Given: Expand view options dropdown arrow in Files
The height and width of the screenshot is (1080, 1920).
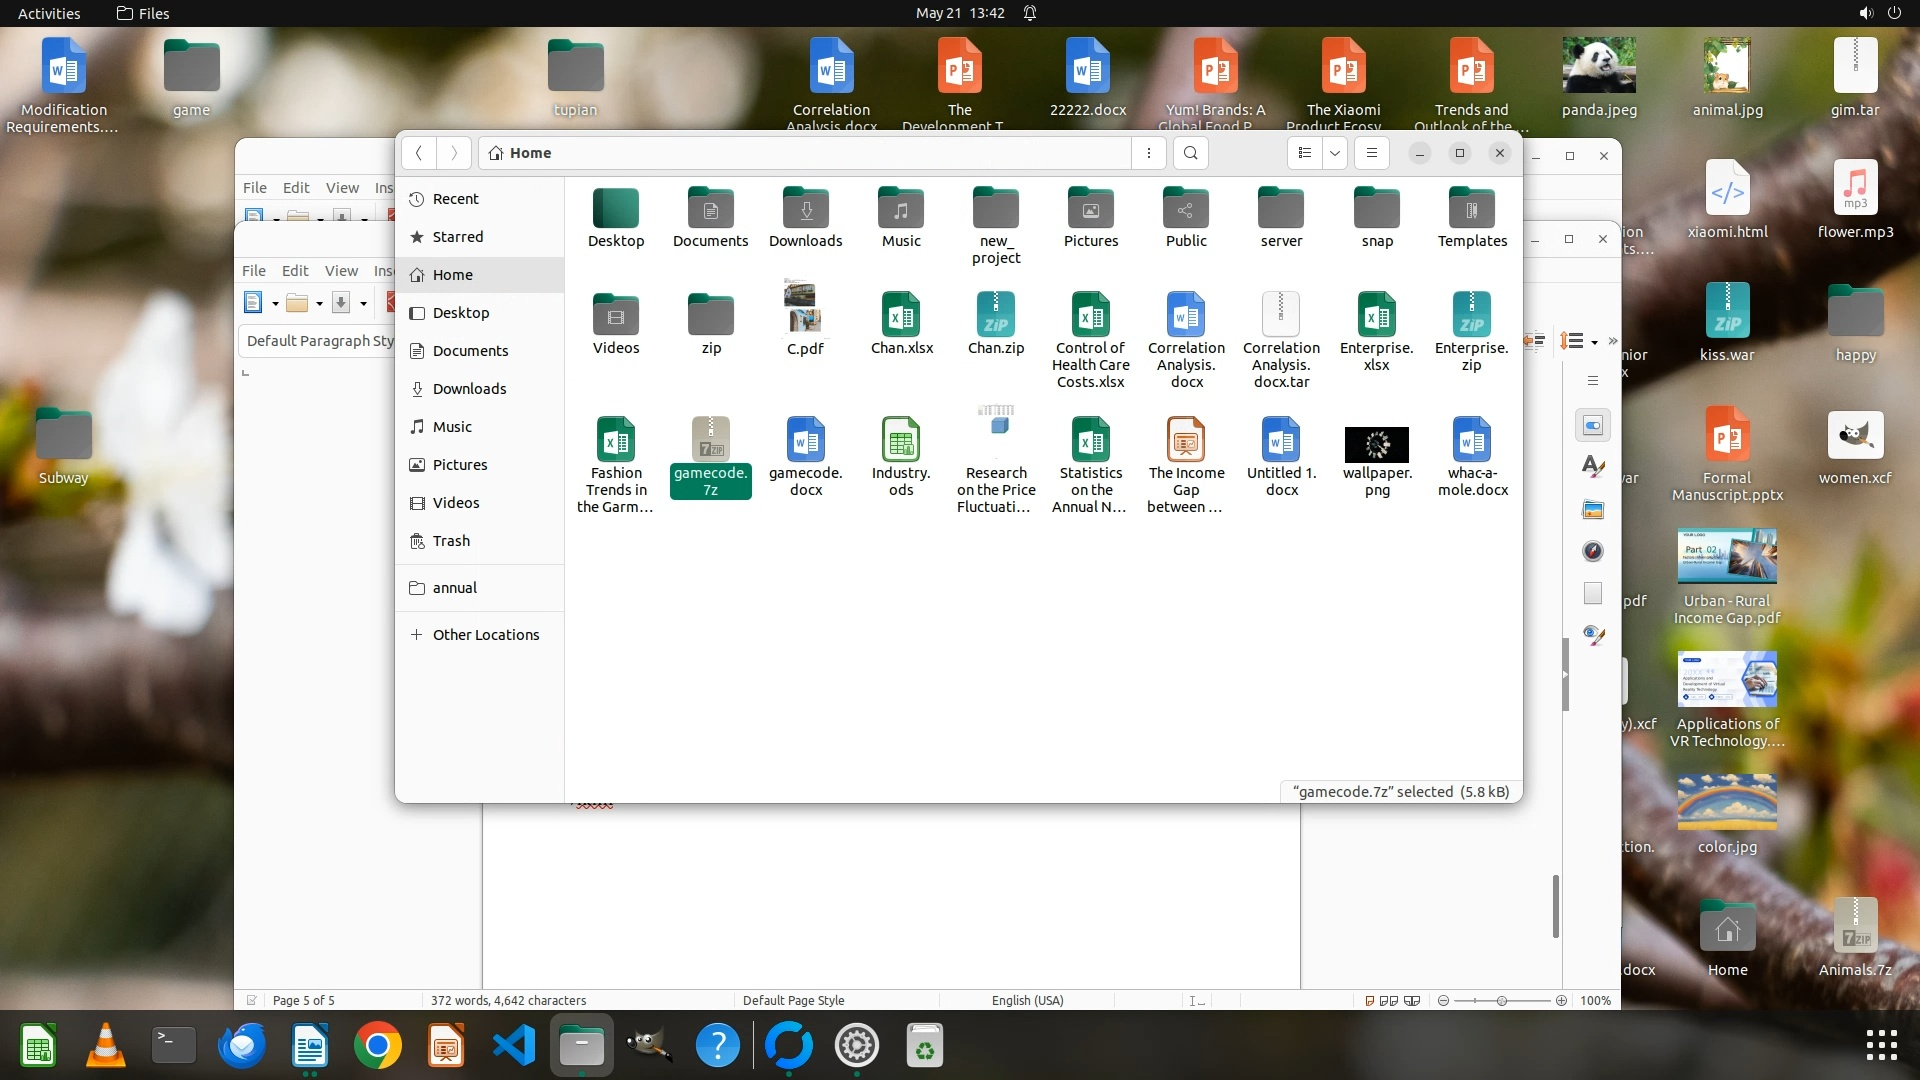Looking at the screenshot, I should [x=1335, y=153].
